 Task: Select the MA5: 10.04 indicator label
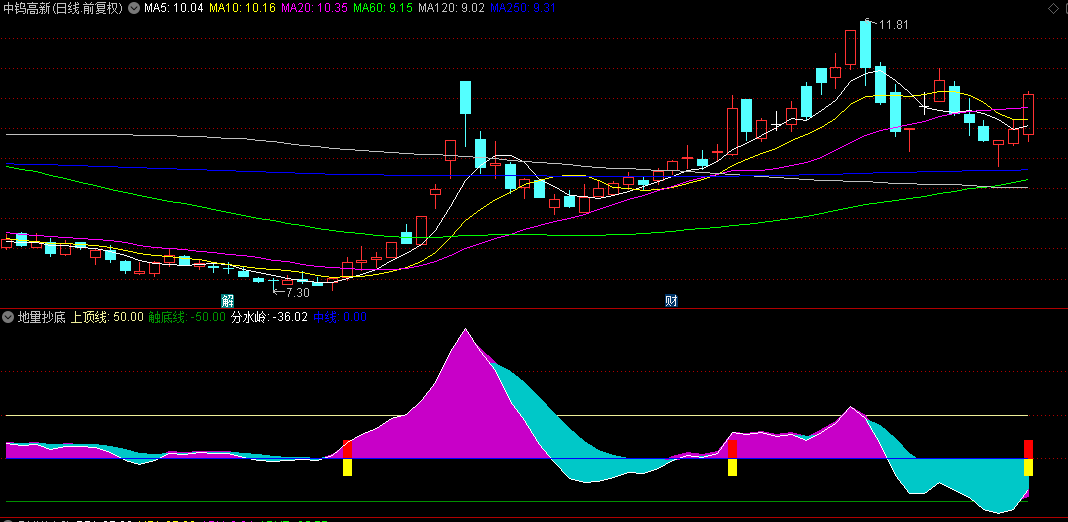click(172, 8)
